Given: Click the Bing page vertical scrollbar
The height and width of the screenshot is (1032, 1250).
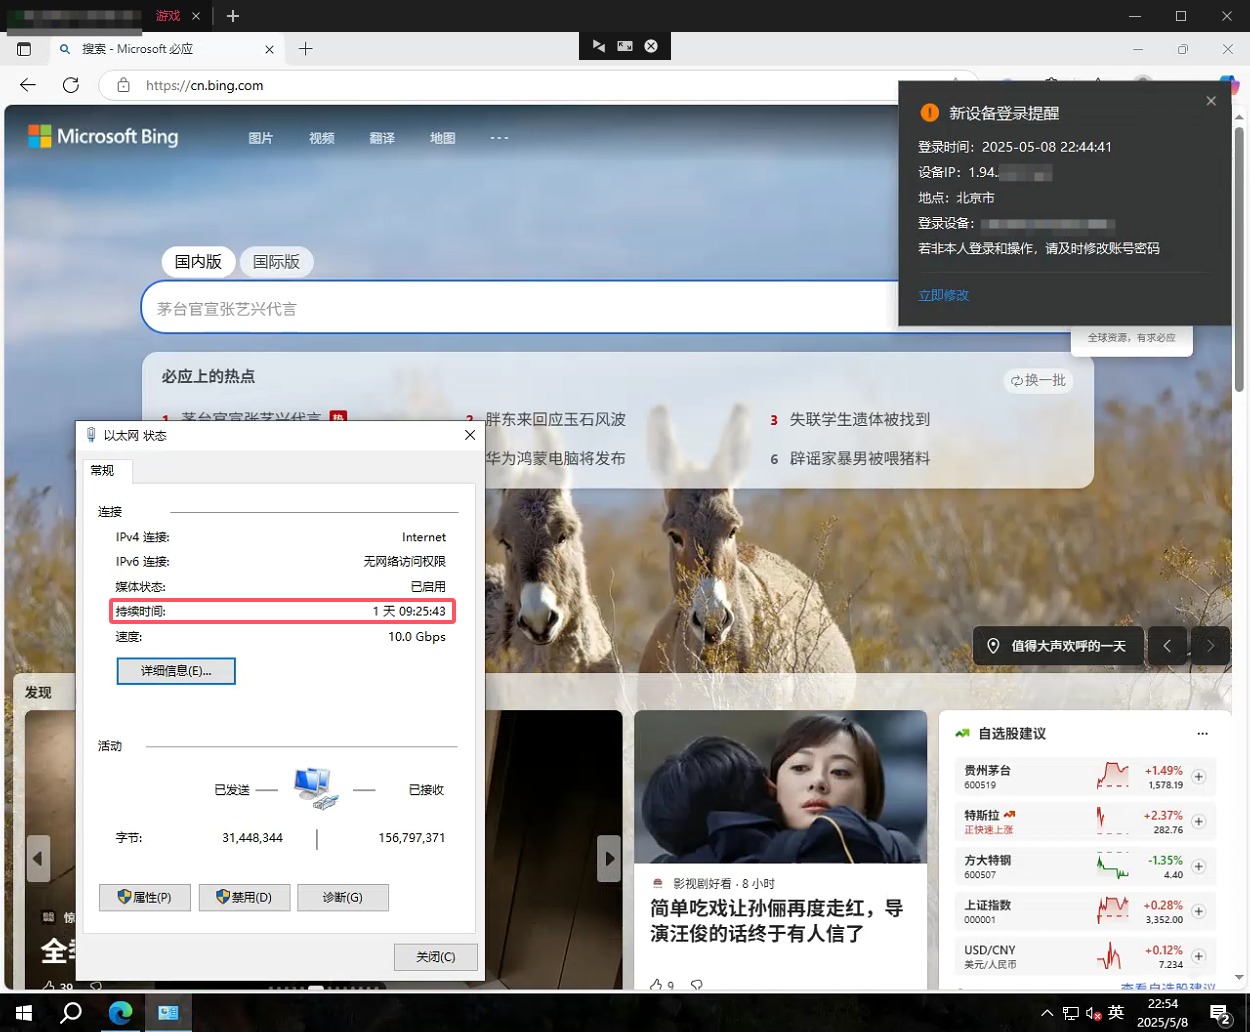Looking at the screenshot, I should coord(1240,258).
